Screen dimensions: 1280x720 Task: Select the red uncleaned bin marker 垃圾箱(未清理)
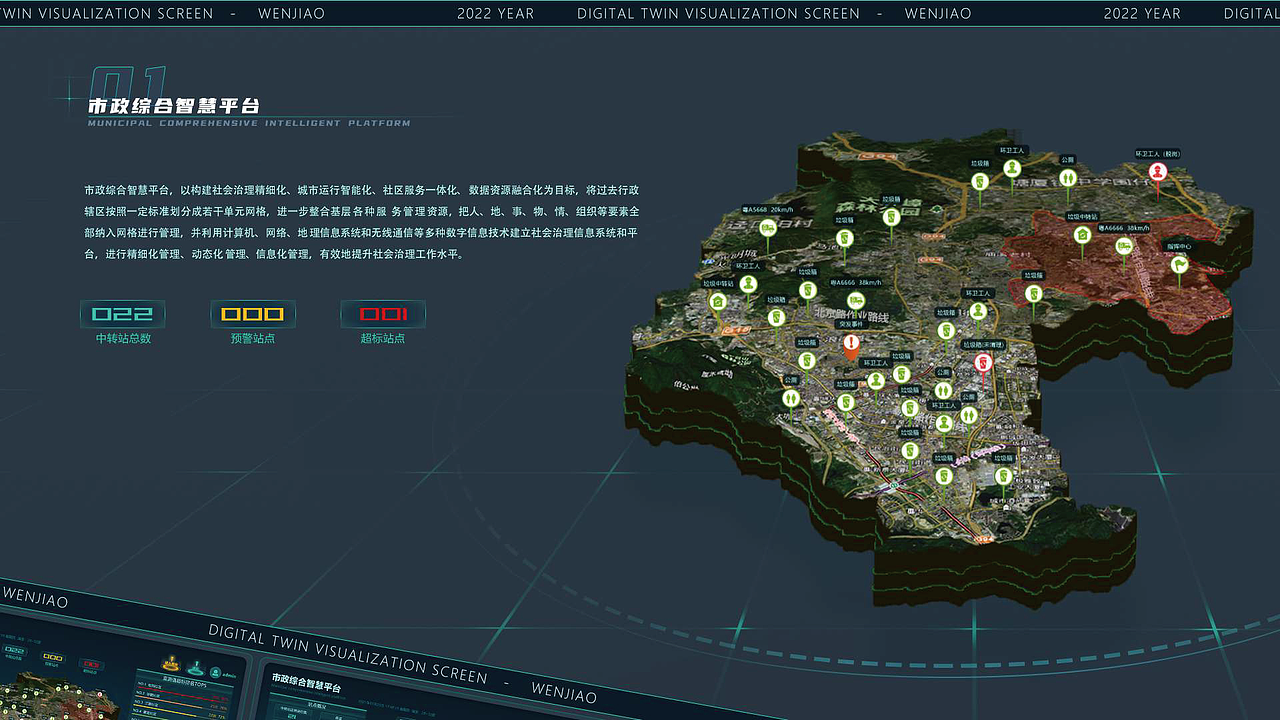coord(983,362)
